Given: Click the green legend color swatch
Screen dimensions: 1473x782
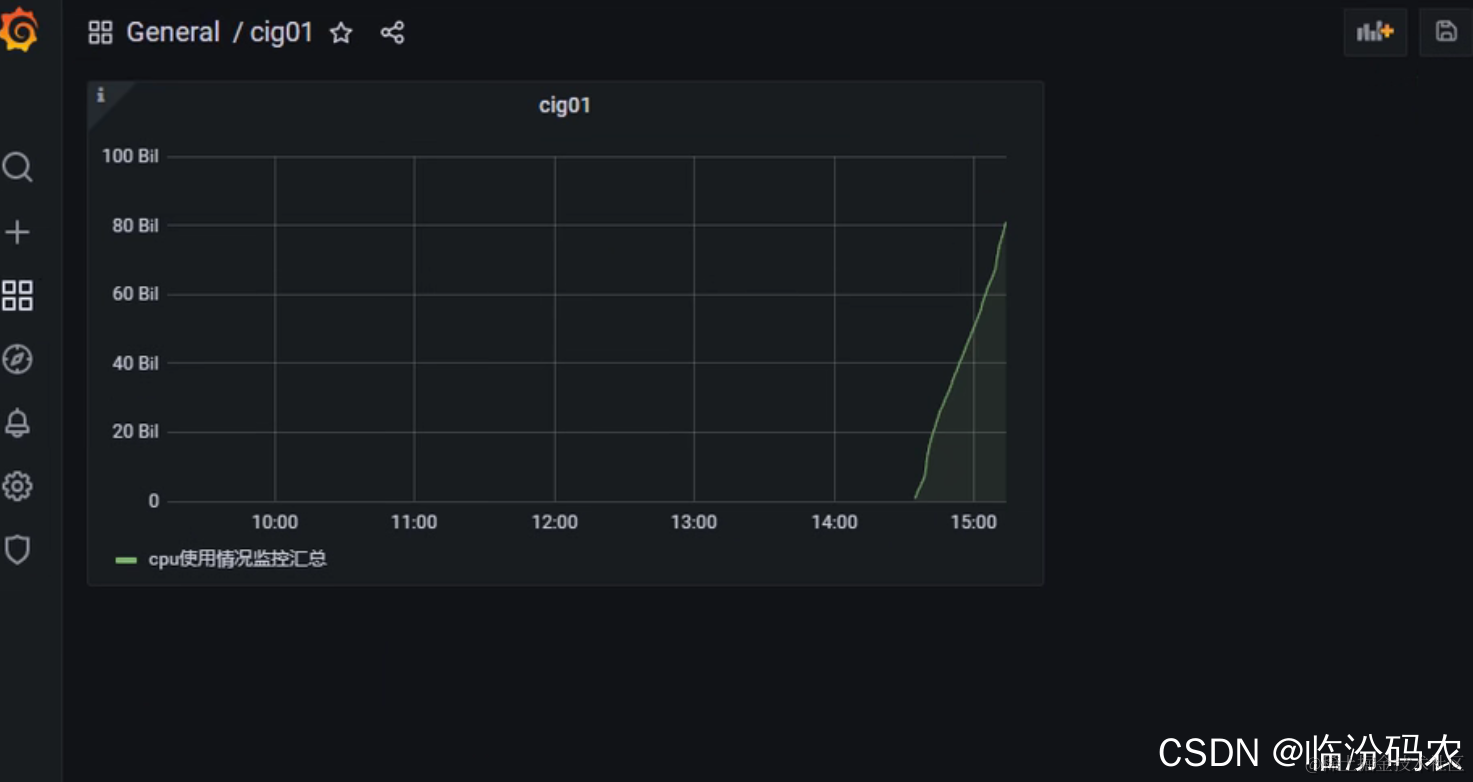Looking at the screenshot, I should point(126,560).
